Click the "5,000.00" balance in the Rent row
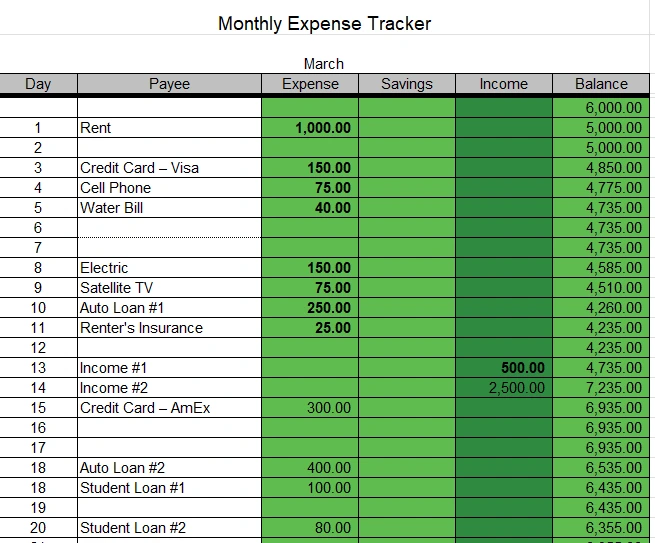This screenshot has height=543, width=655. pos(601,128)
